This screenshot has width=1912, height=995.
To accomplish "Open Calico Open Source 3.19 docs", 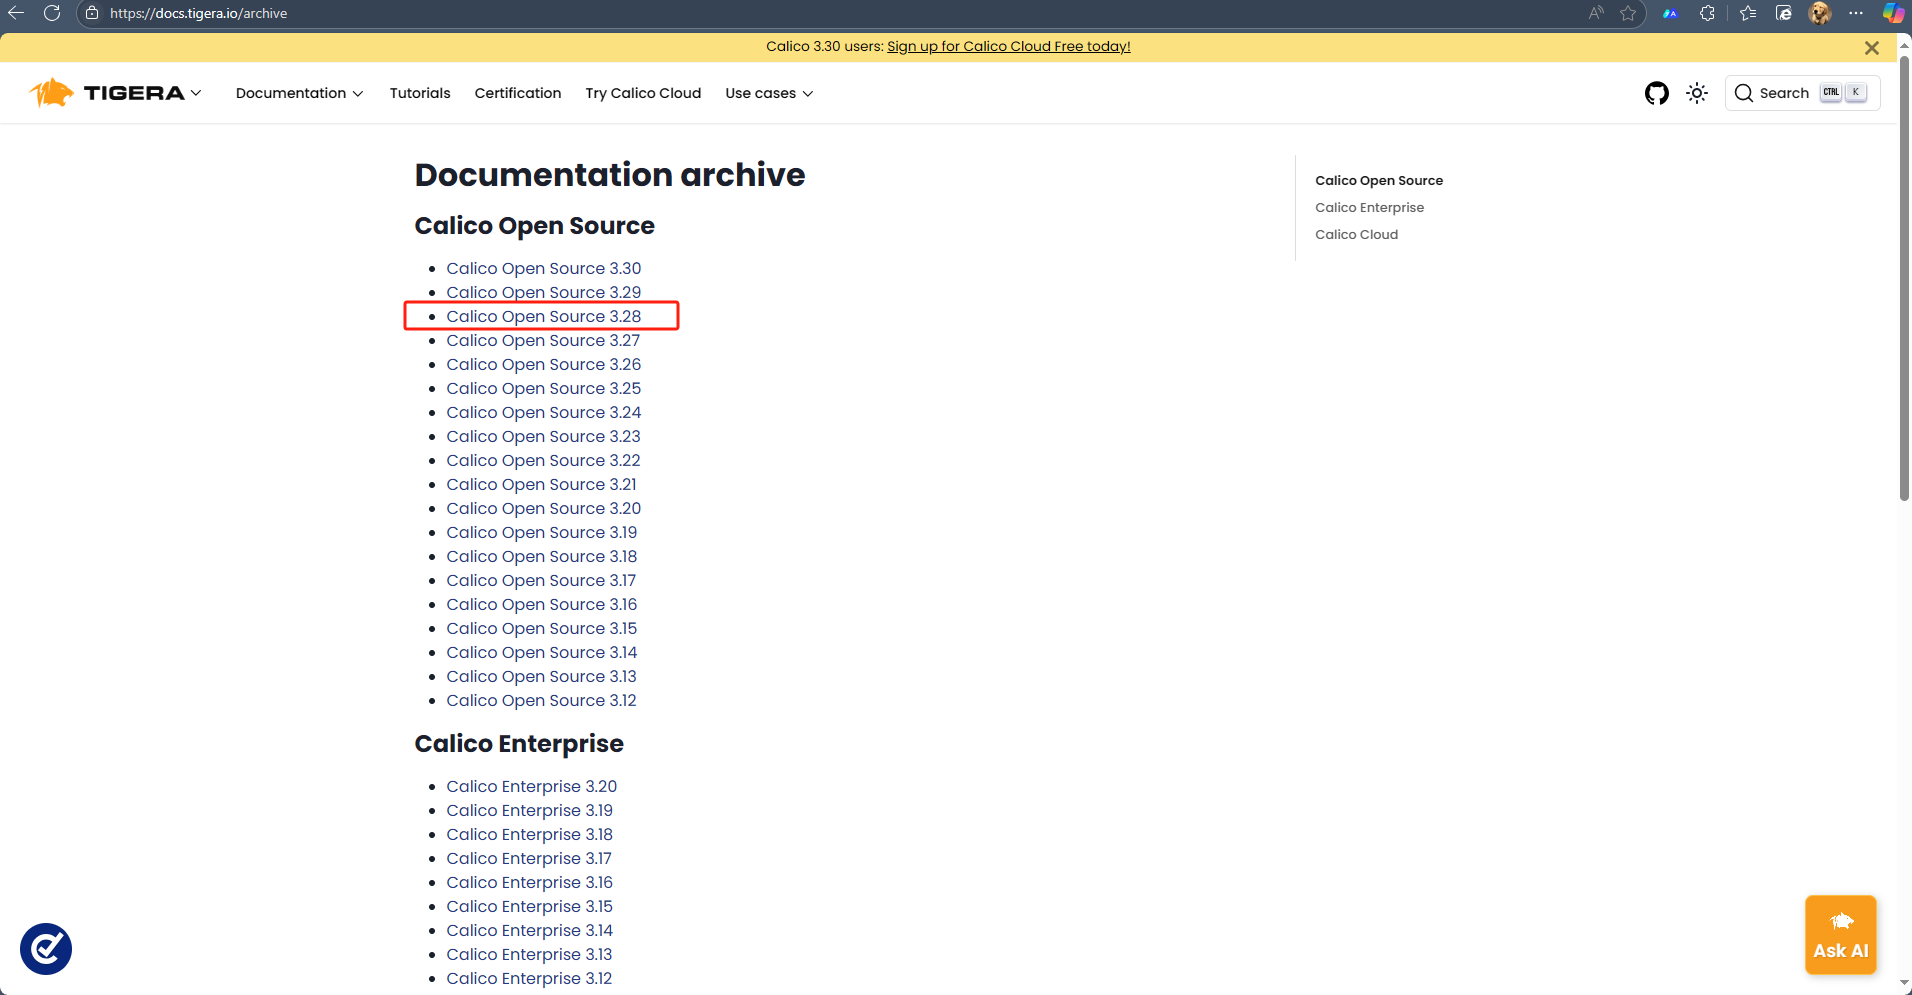I will (x=541, y=532).
